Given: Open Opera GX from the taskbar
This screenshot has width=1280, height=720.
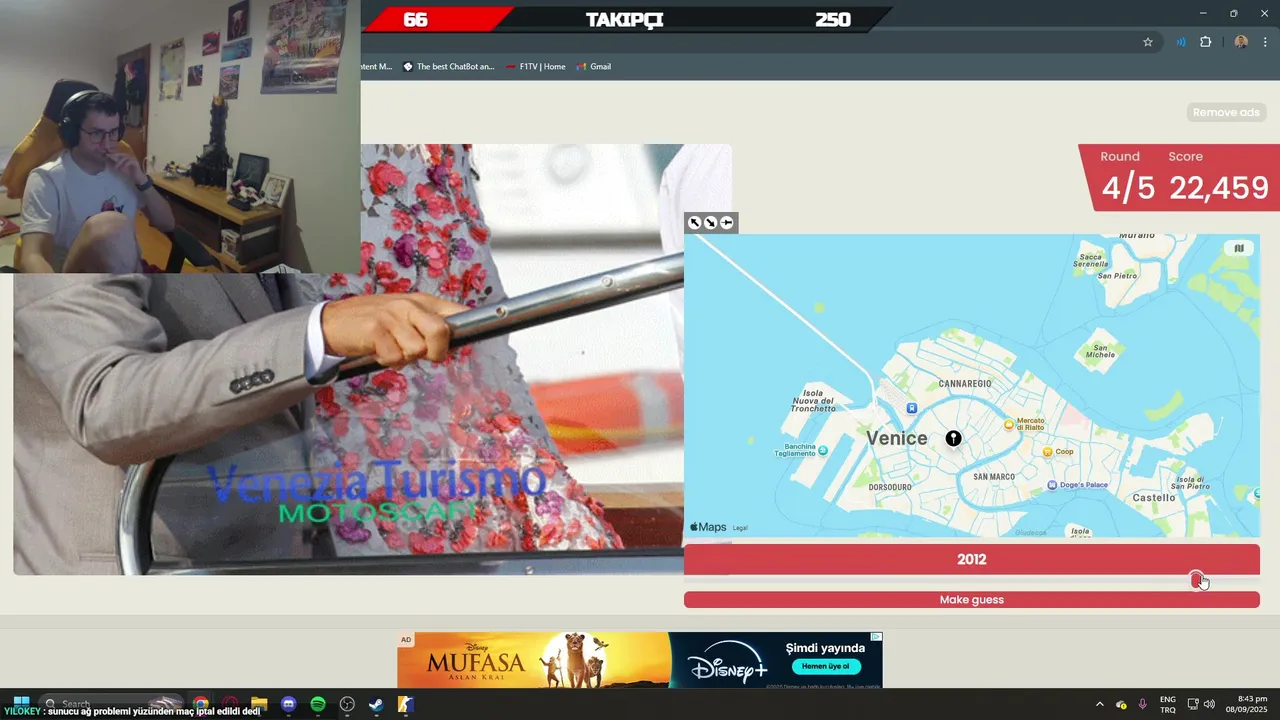Looking at the screenshot, I should 230,704.
